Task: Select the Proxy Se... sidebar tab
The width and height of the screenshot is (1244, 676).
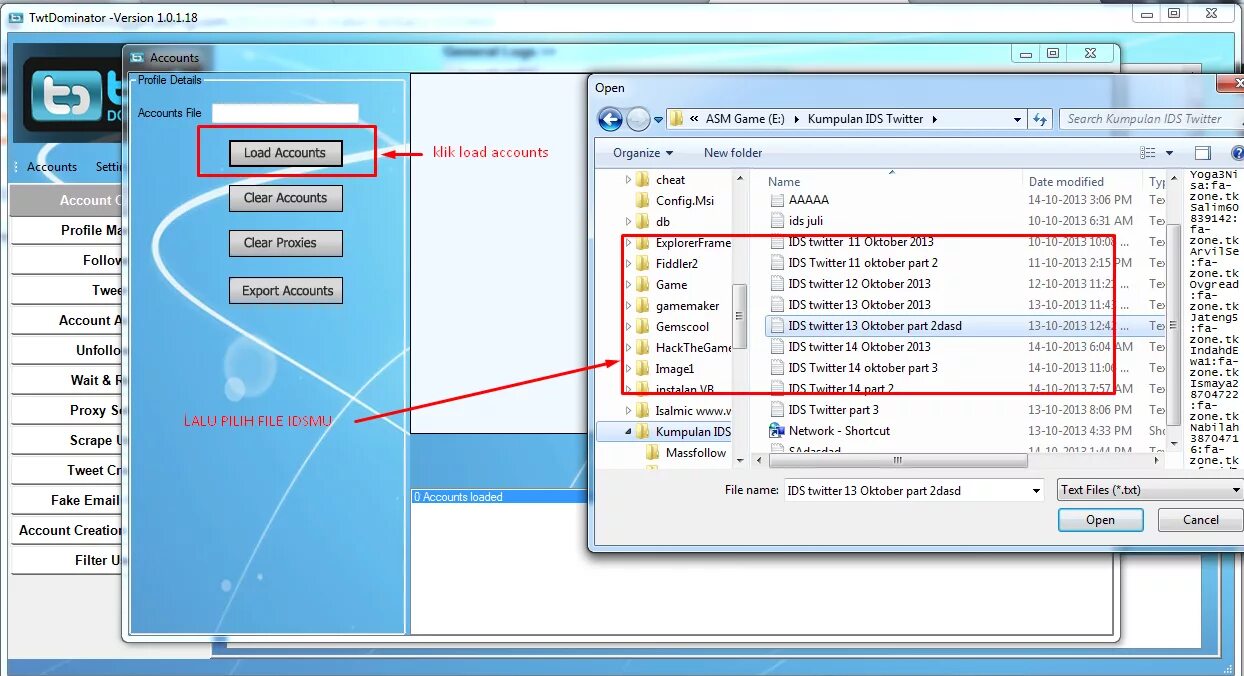Action: [67, 410]
